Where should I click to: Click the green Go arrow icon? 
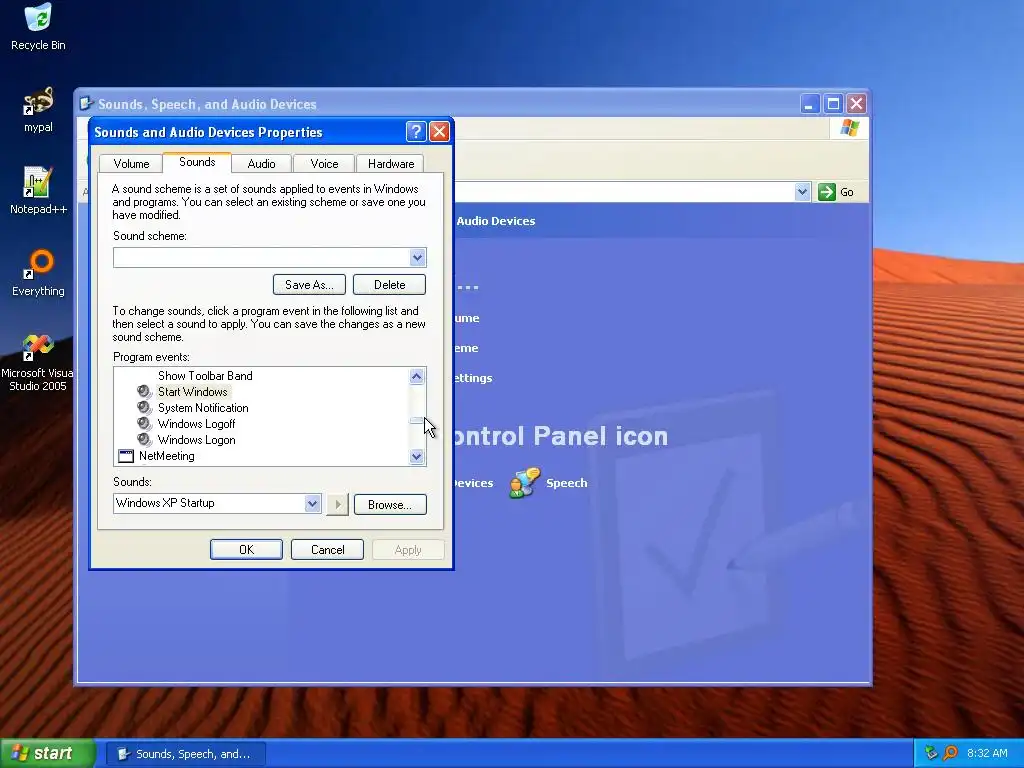(x=827, y=192)
